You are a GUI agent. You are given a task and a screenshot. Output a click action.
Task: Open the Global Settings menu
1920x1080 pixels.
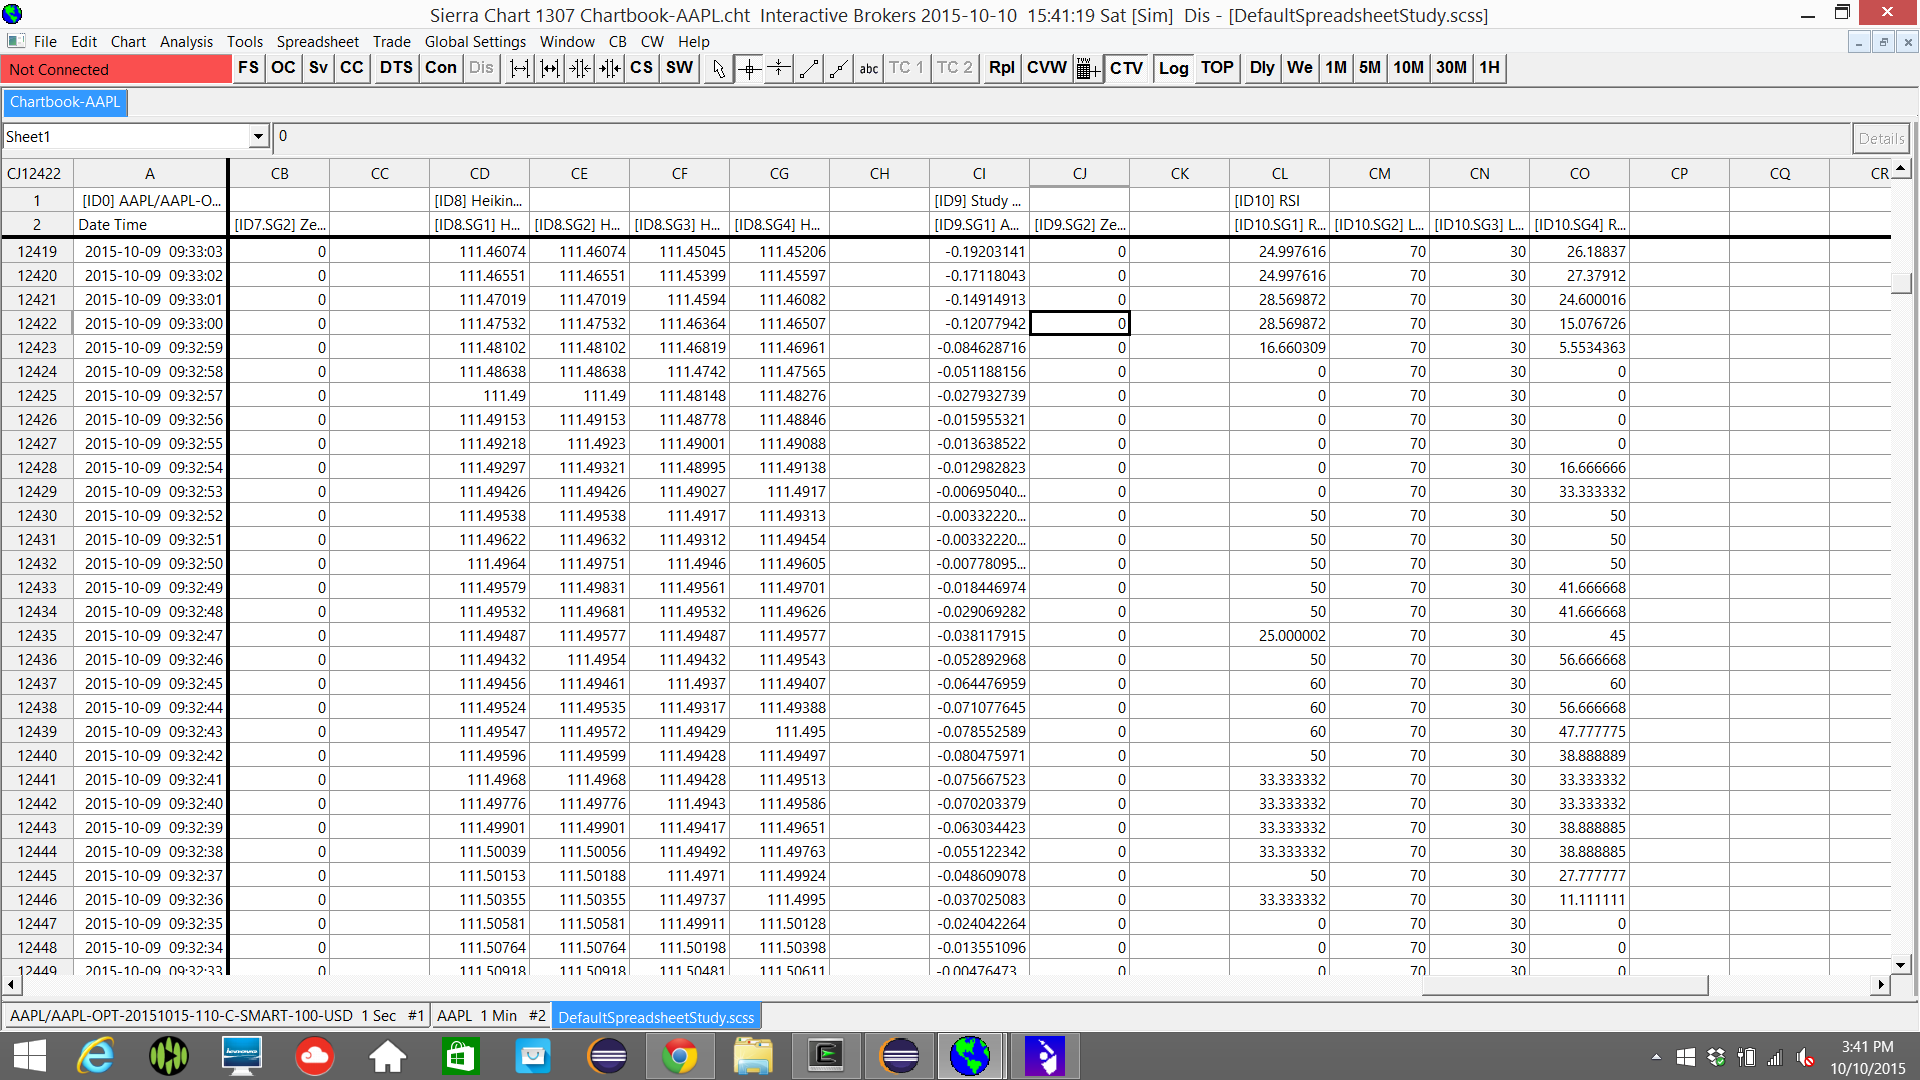pos(475,42)
